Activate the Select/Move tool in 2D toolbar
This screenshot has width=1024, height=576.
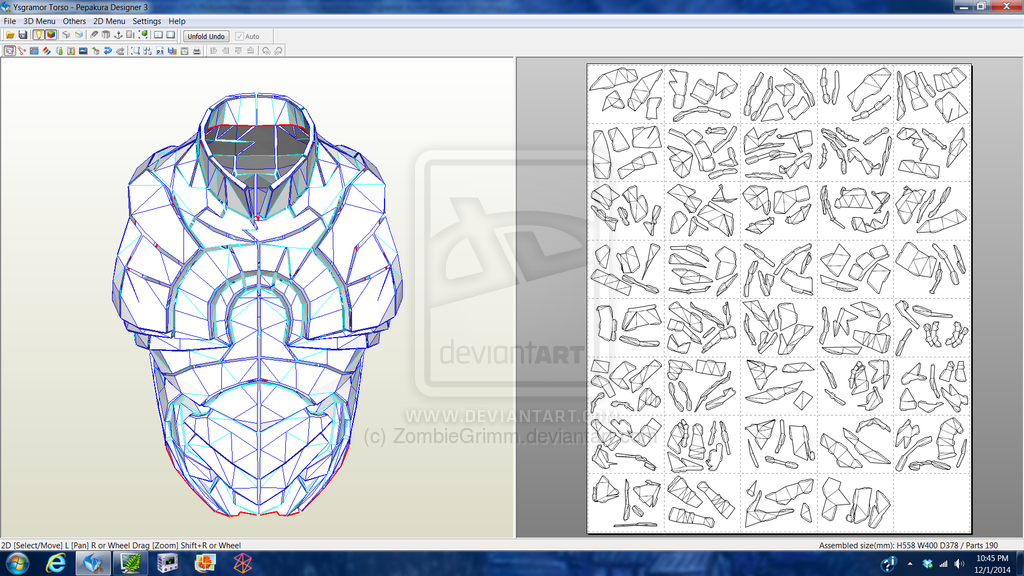coord(10,50)
